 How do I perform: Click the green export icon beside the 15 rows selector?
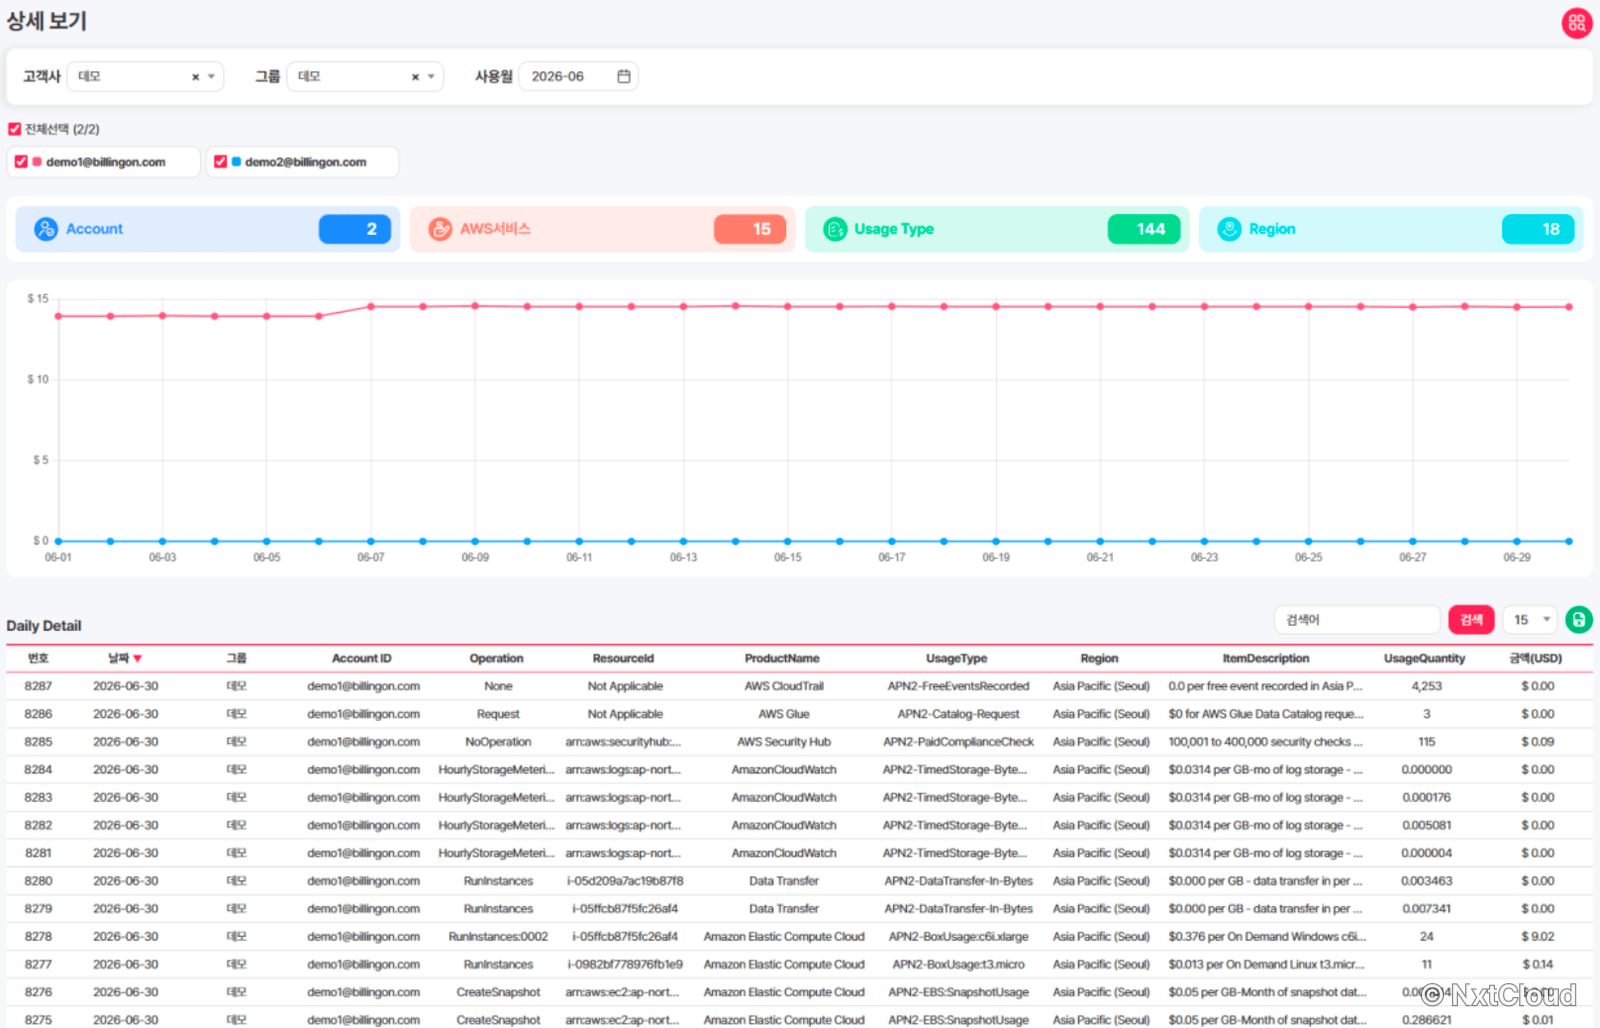[x=1579, y=620]
